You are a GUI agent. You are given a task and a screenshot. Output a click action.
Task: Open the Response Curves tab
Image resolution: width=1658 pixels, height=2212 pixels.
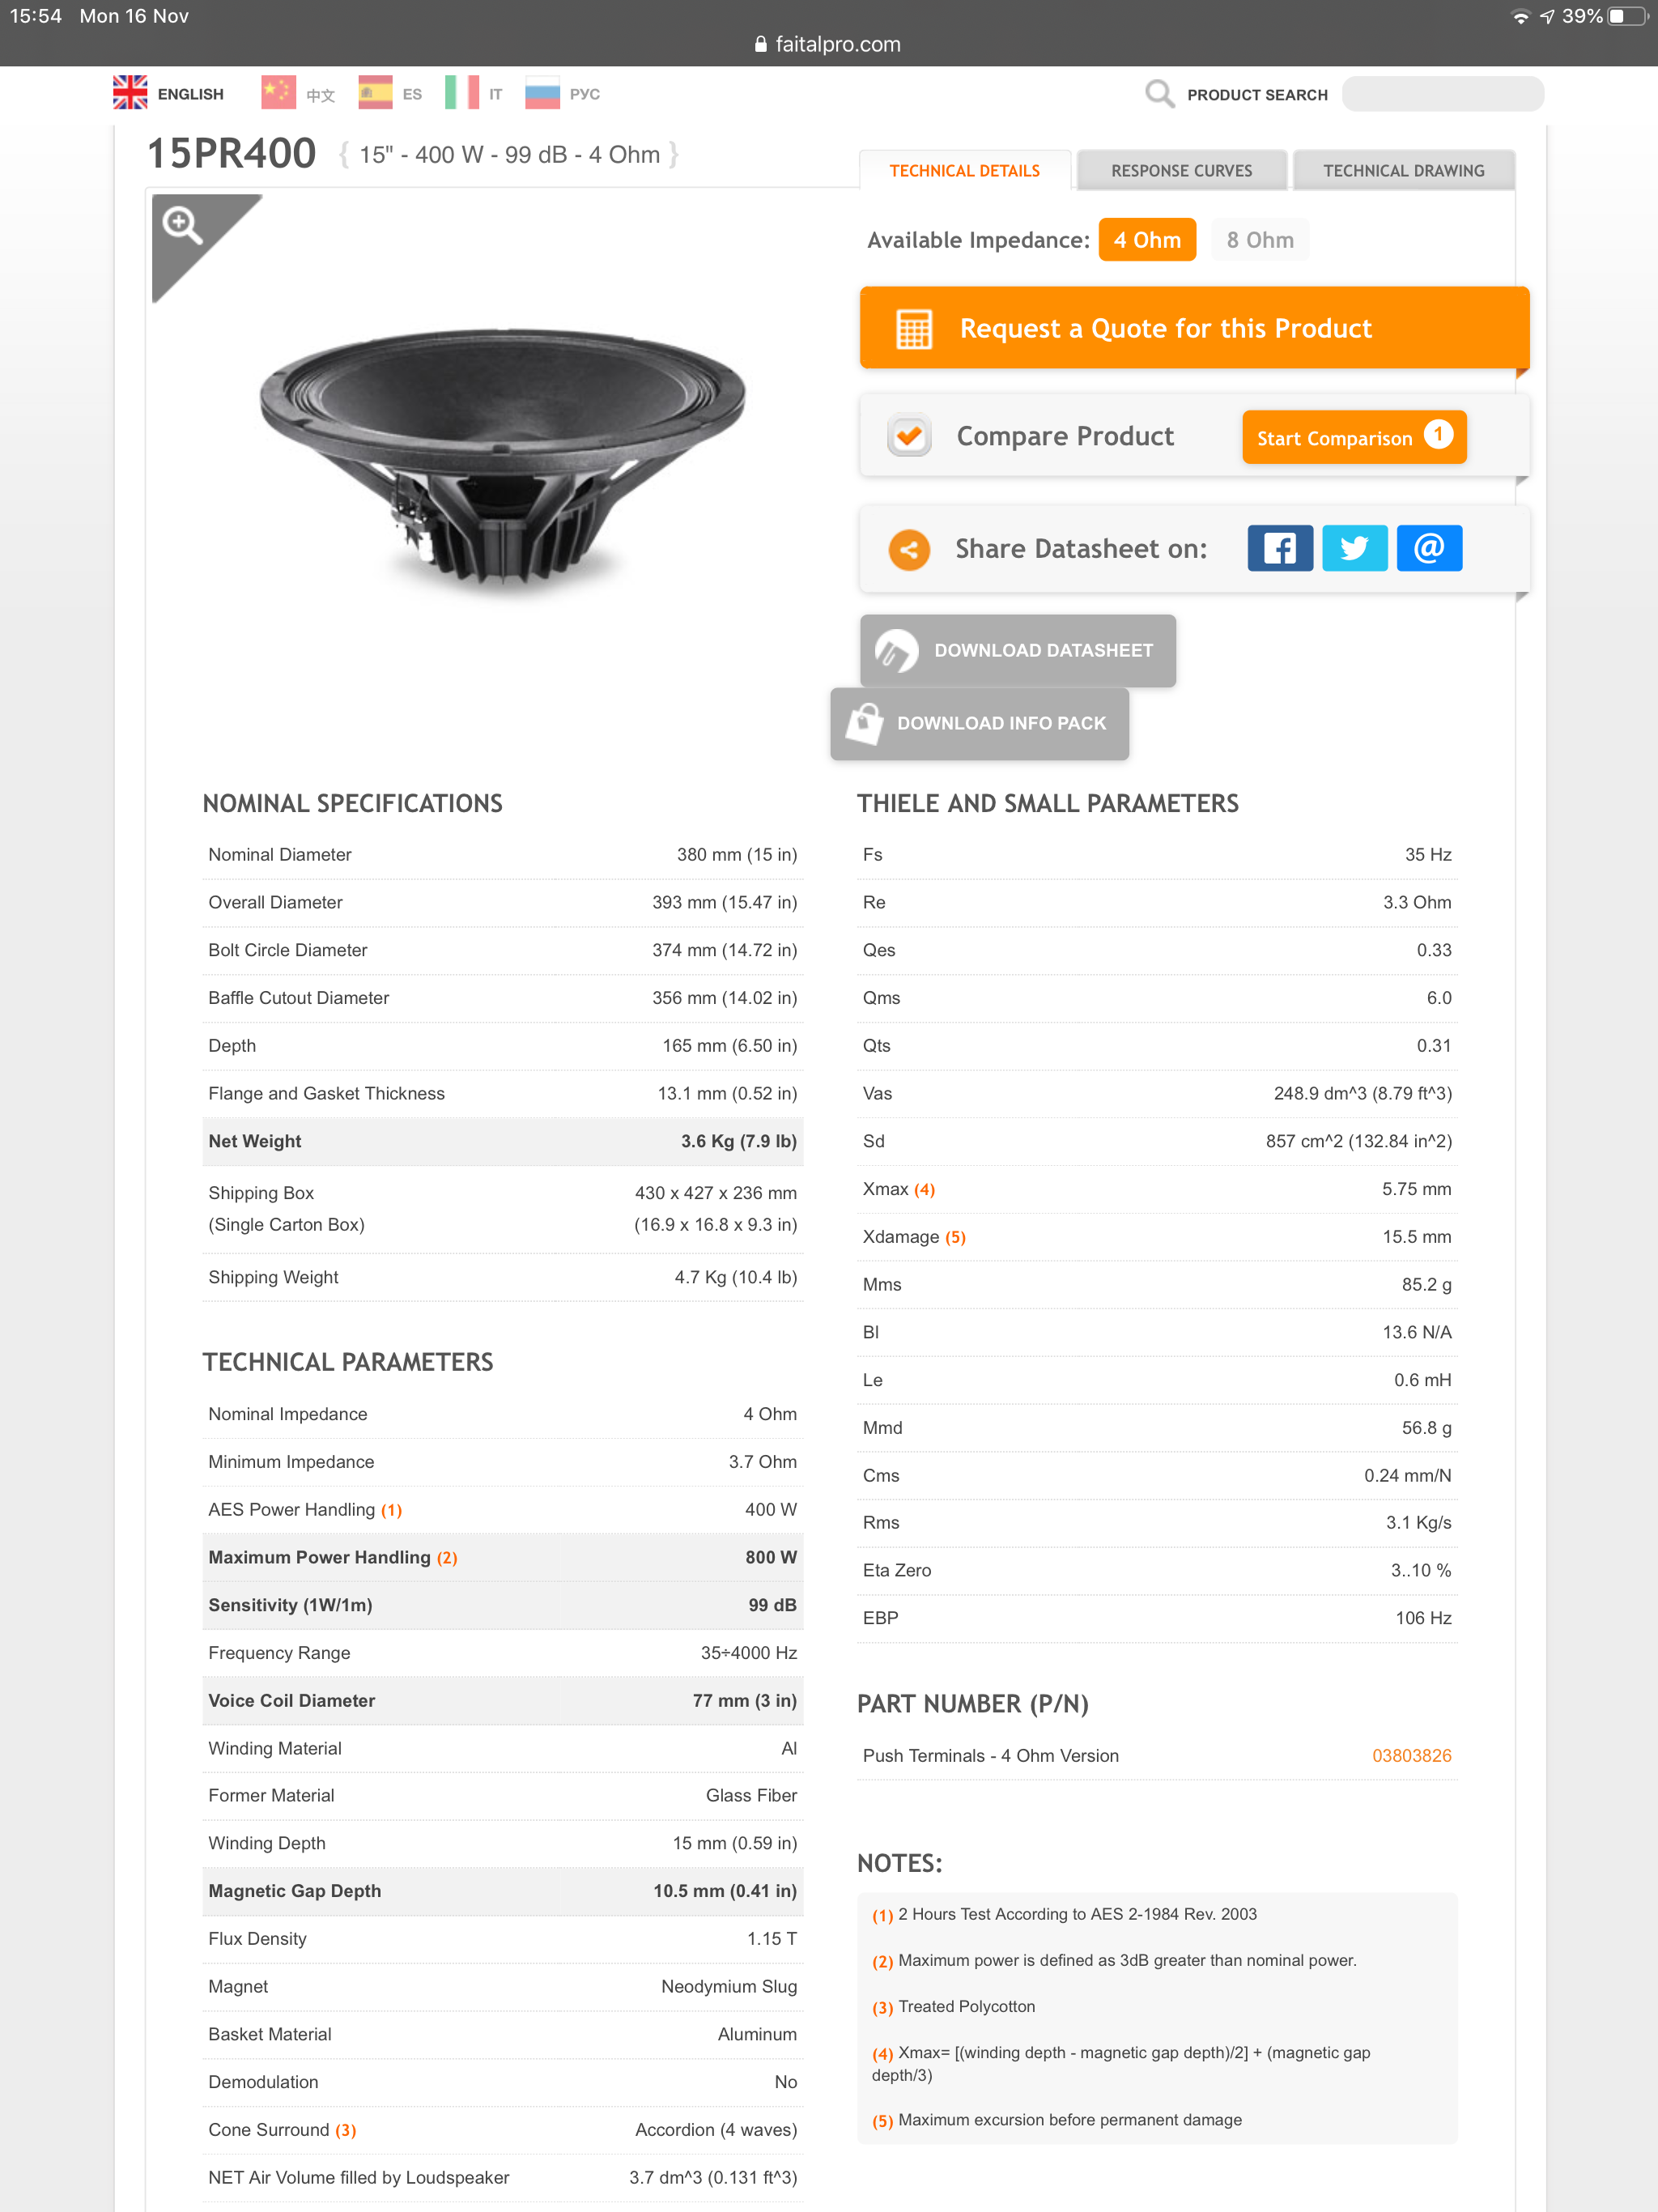(x=1181, y=170)
